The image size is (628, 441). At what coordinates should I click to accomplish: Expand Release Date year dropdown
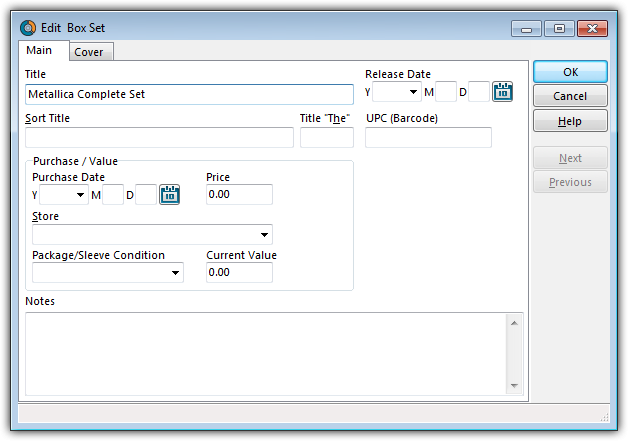(413, 92)
